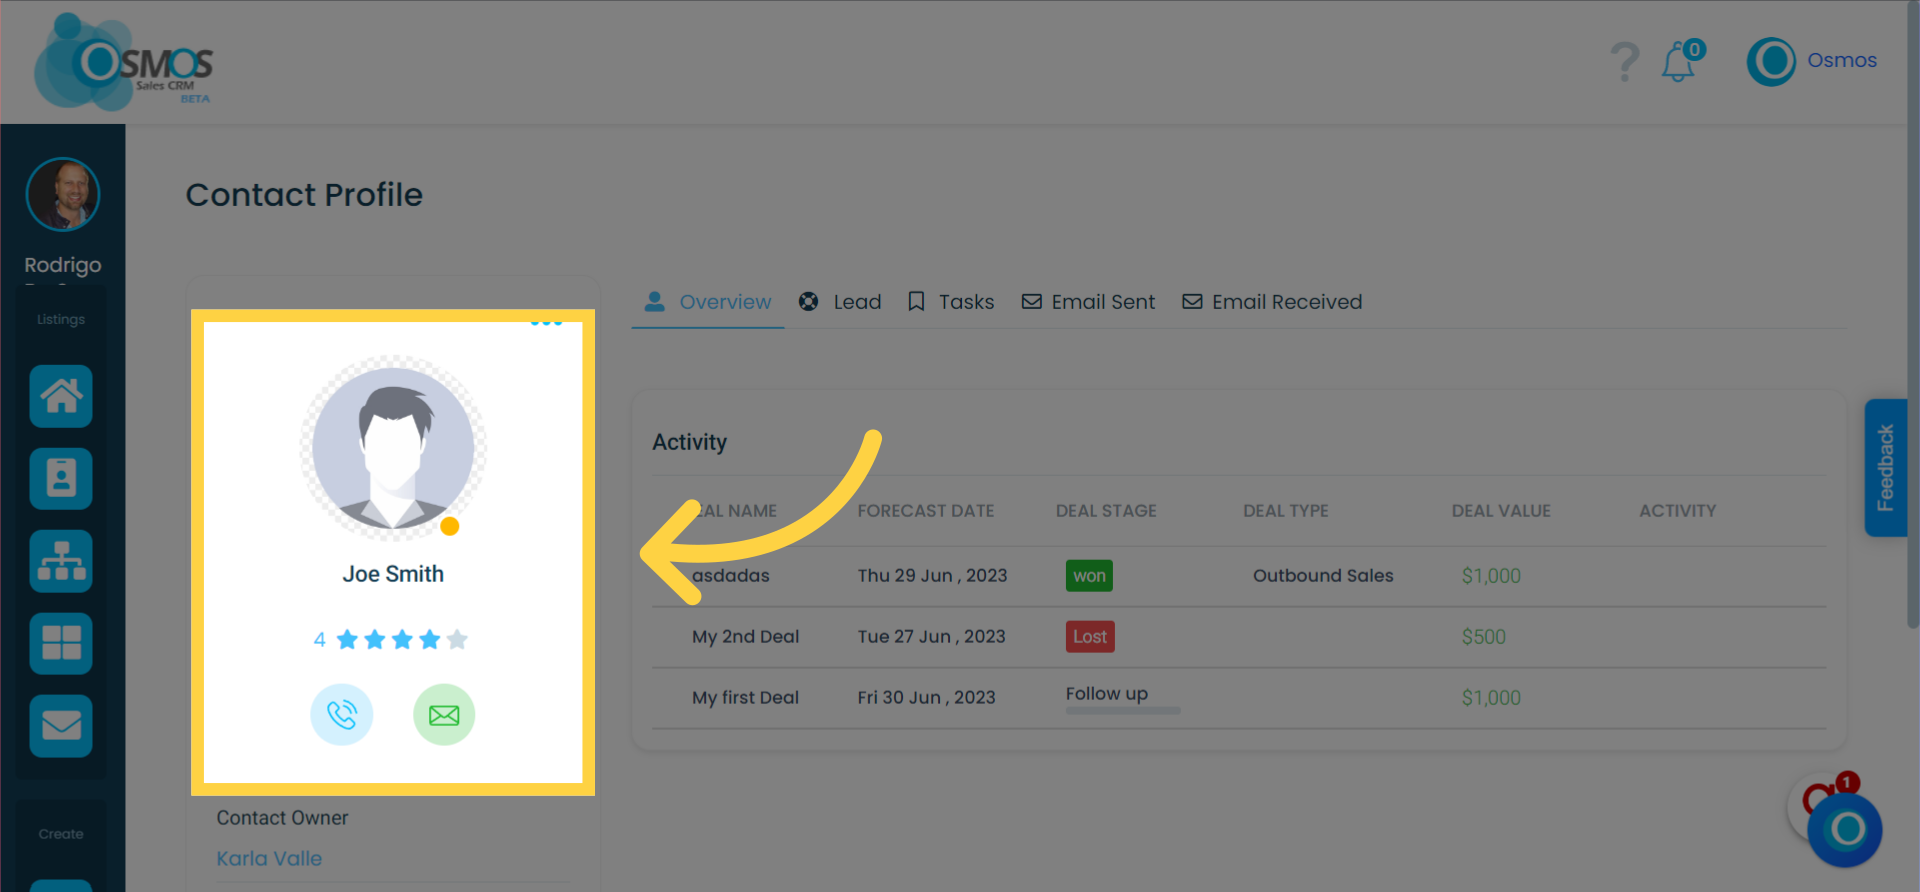The width and height of the screenshot is (1920, 892).
Task: Email Joe Smith using green envelope icon
Action: tap(444, 715)
